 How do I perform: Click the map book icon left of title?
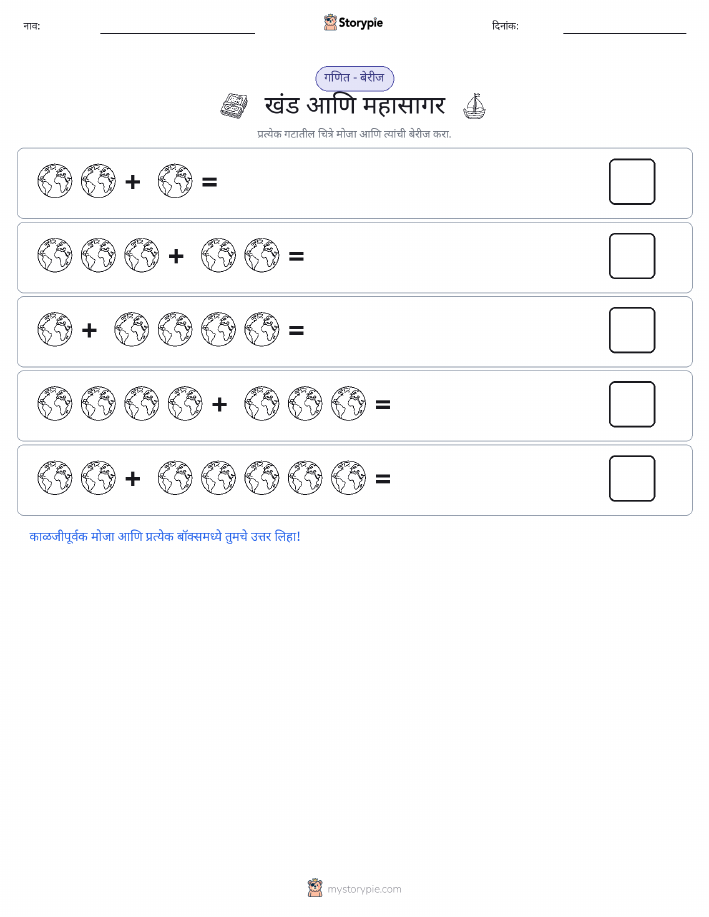234,106
